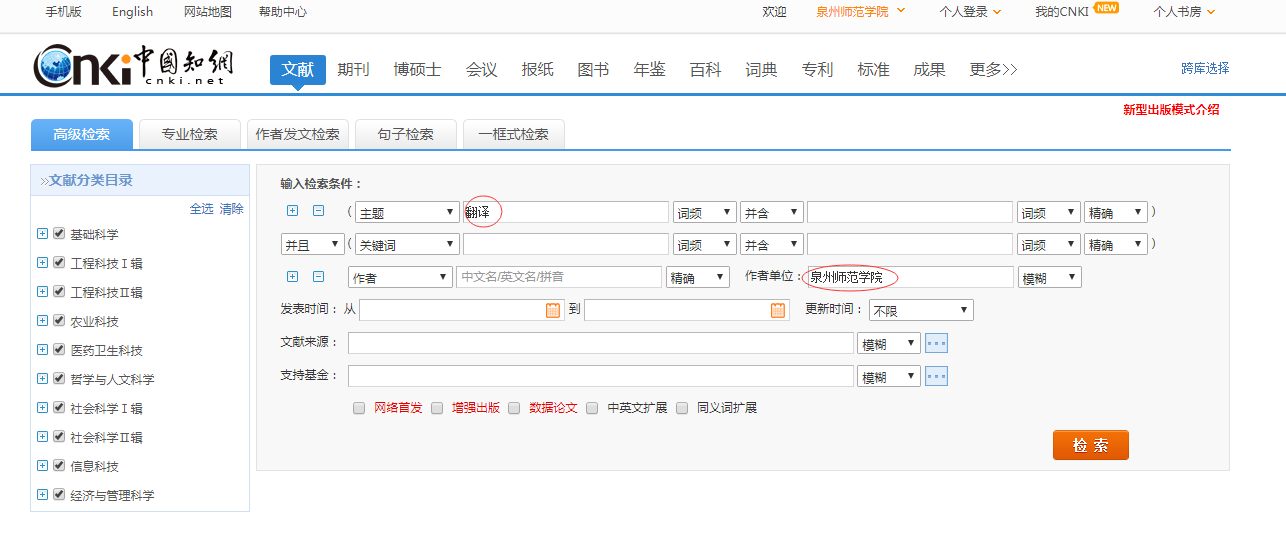Uncheck the 农业科技 category checkbox
The height and width of the screenshot is (536, 1286).
(x=59, y=321)
